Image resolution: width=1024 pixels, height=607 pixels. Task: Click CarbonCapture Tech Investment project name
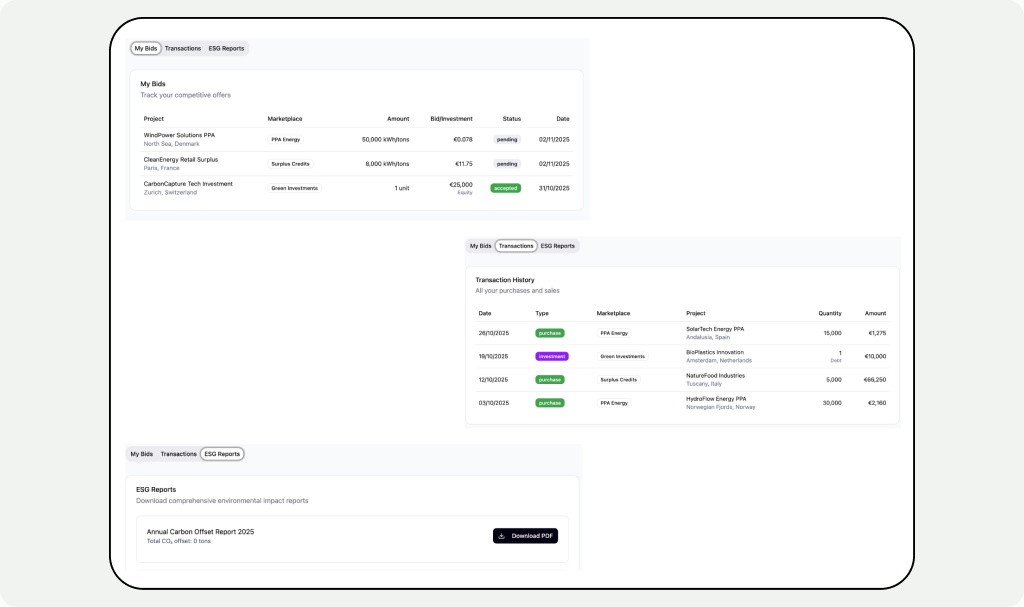pos(188,184)
